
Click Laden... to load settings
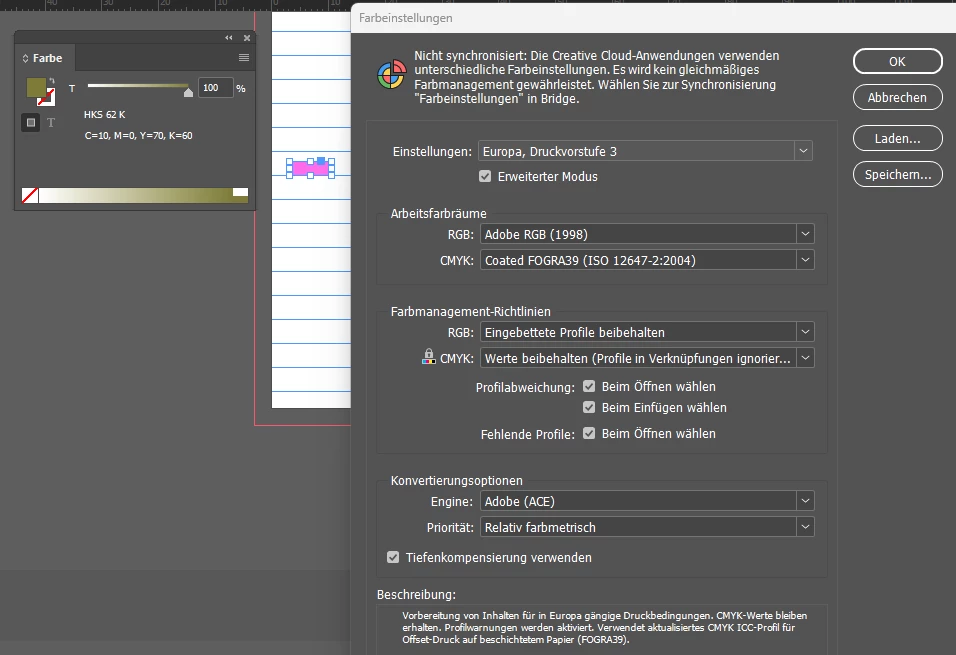897,138
